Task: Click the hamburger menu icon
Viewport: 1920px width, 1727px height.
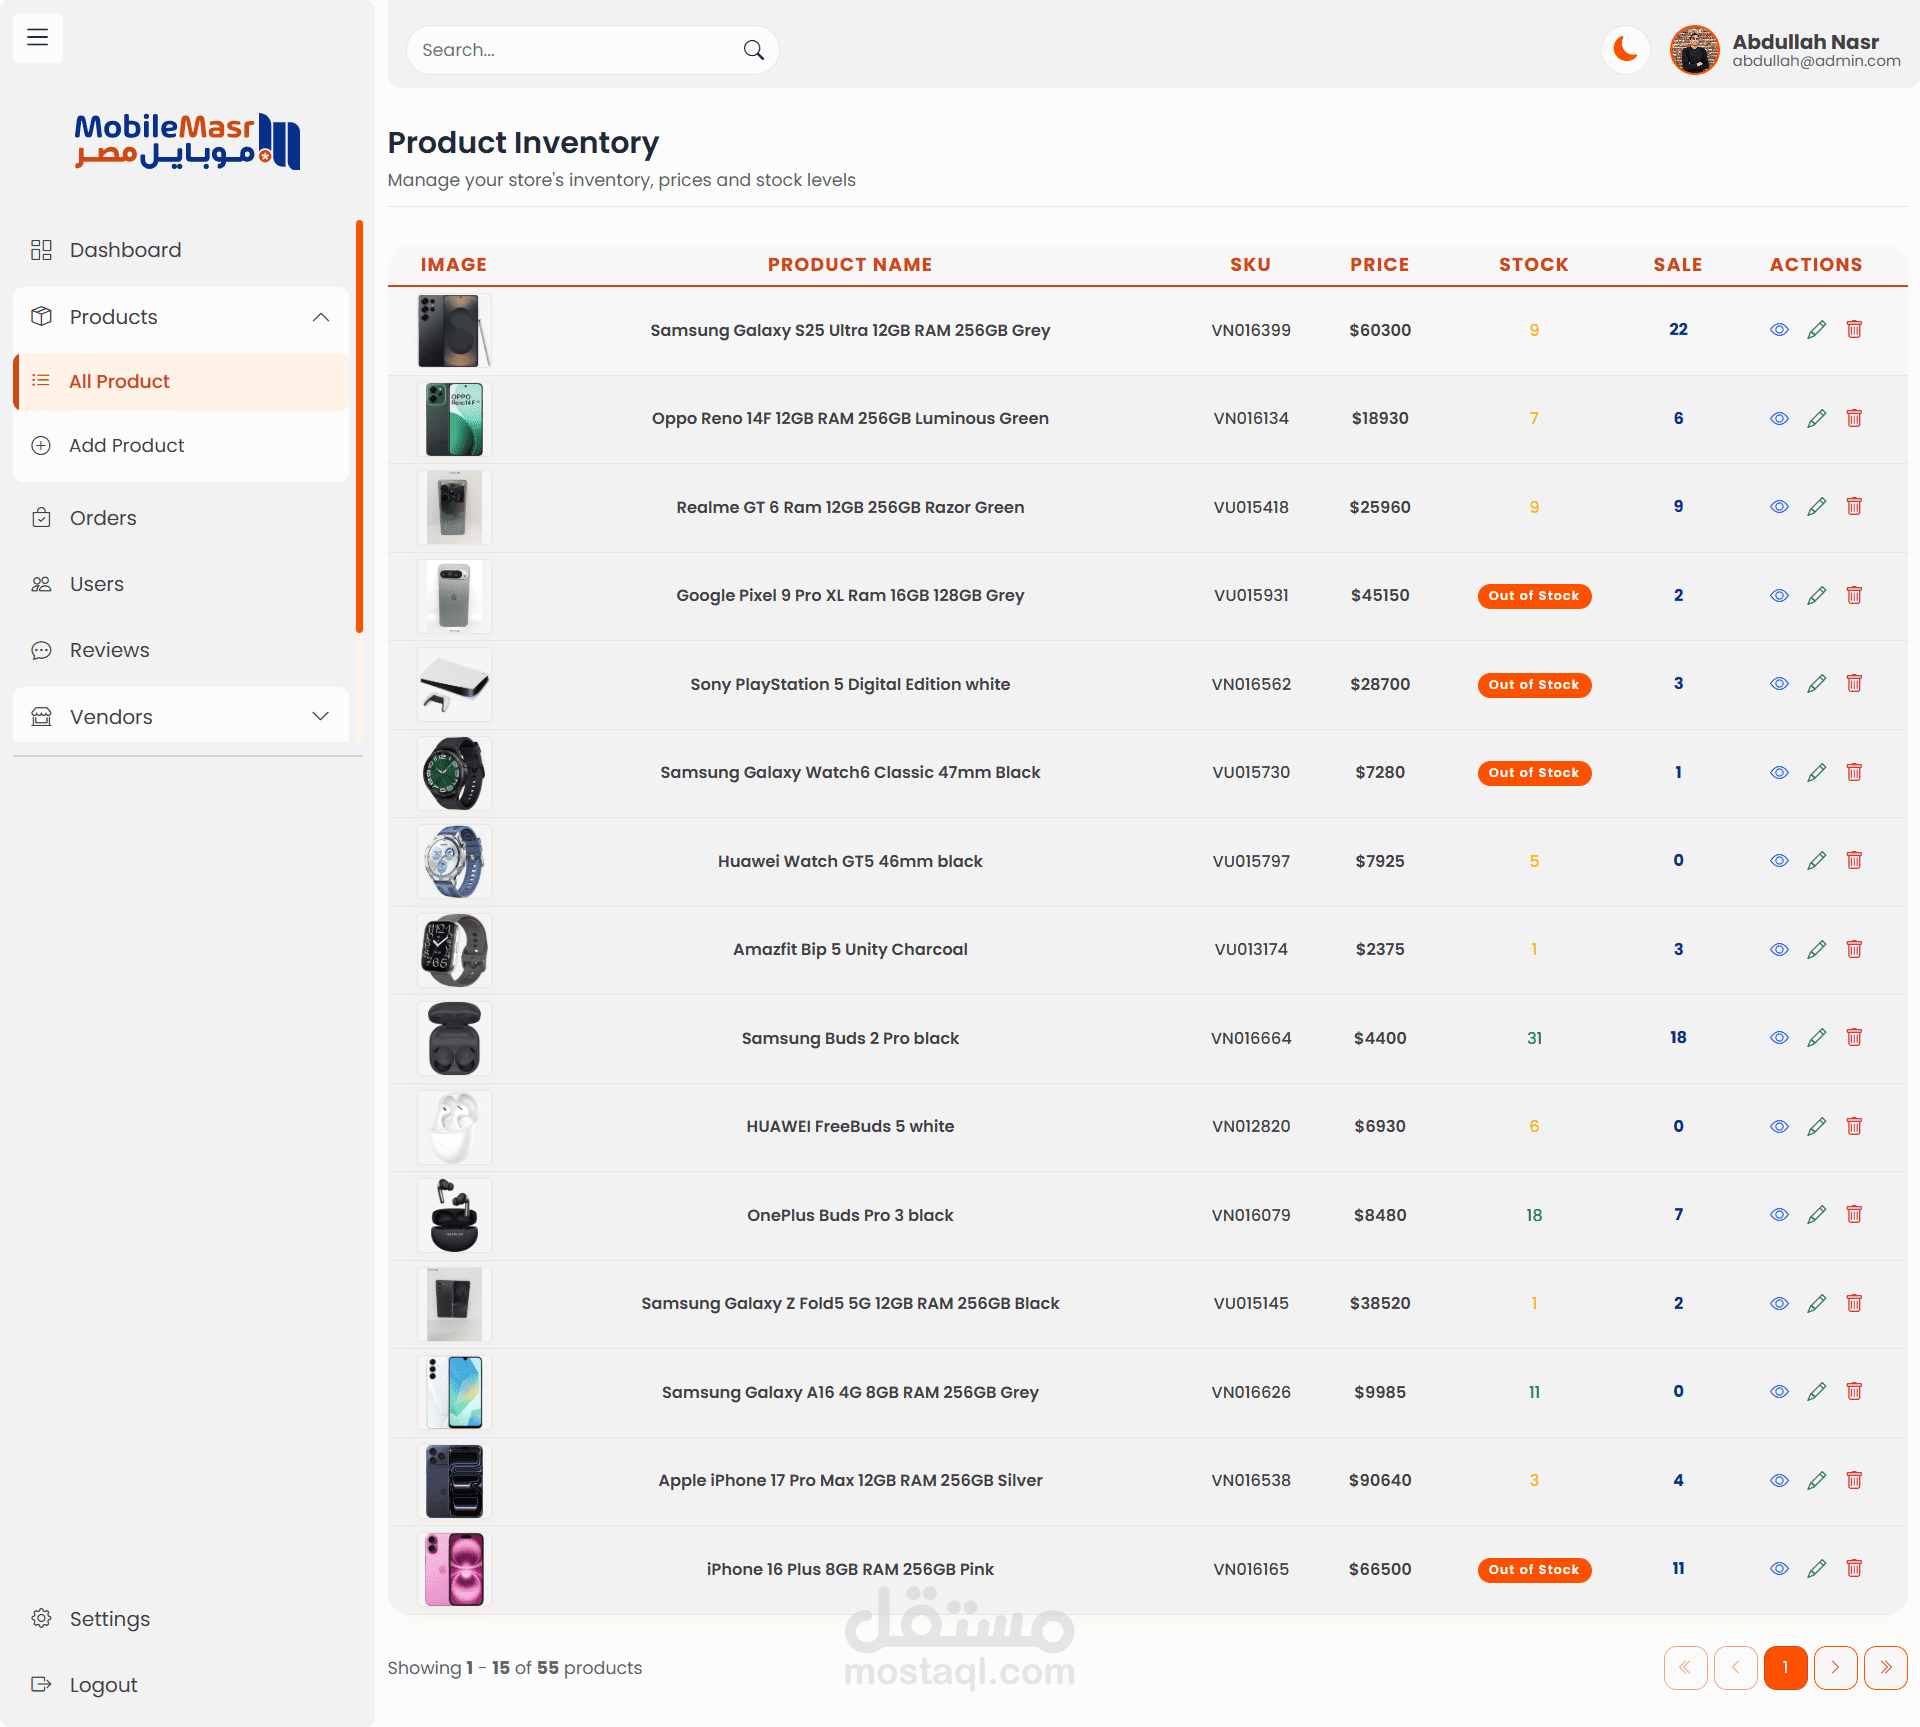Action: (38, 38)
